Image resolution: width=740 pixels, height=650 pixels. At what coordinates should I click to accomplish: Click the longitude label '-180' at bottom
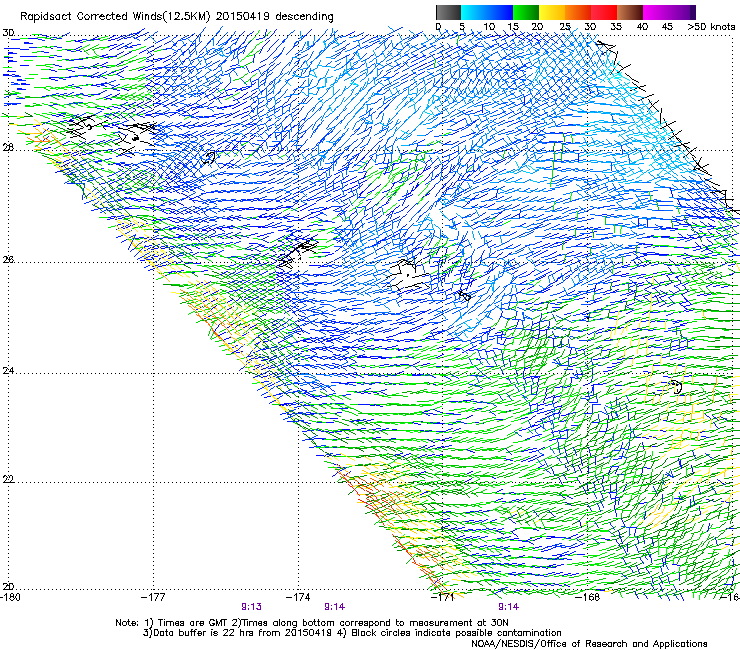click(10, 597)
